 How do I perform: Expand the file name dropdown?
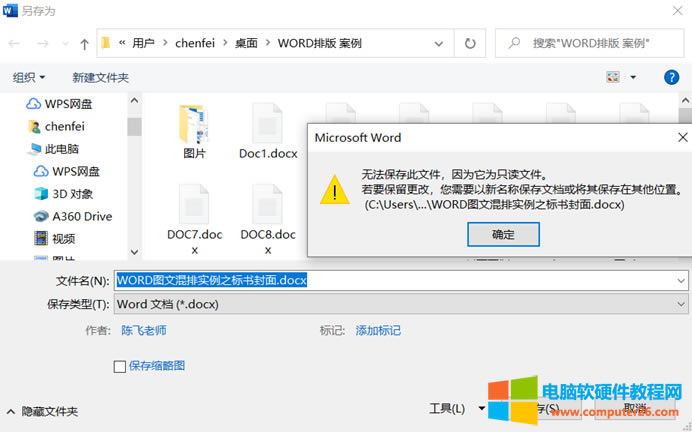tap(681, 281)
